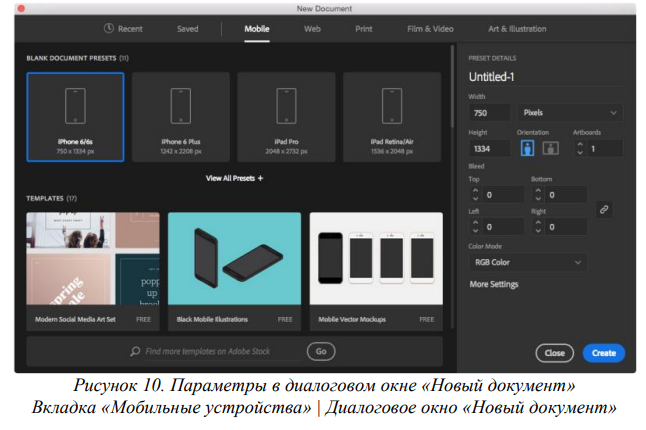Expand View All Presets

tap(234, 178)
